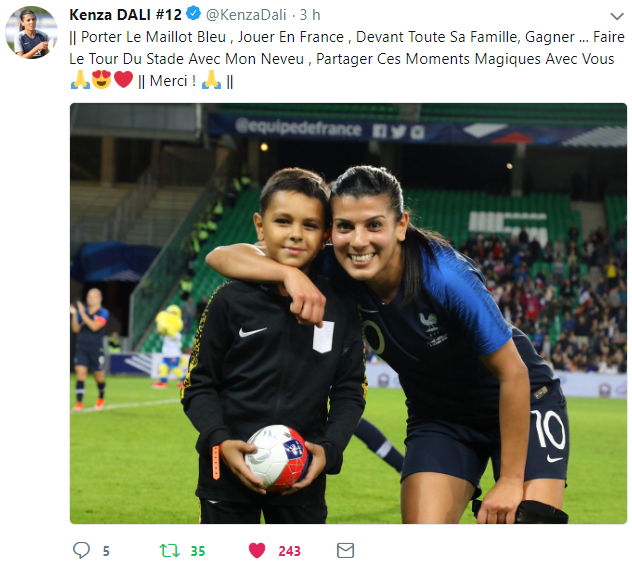Click the @KenzaDali handle
The width and height of the screenshot is (632, 566).
click(x=246, y=15)
